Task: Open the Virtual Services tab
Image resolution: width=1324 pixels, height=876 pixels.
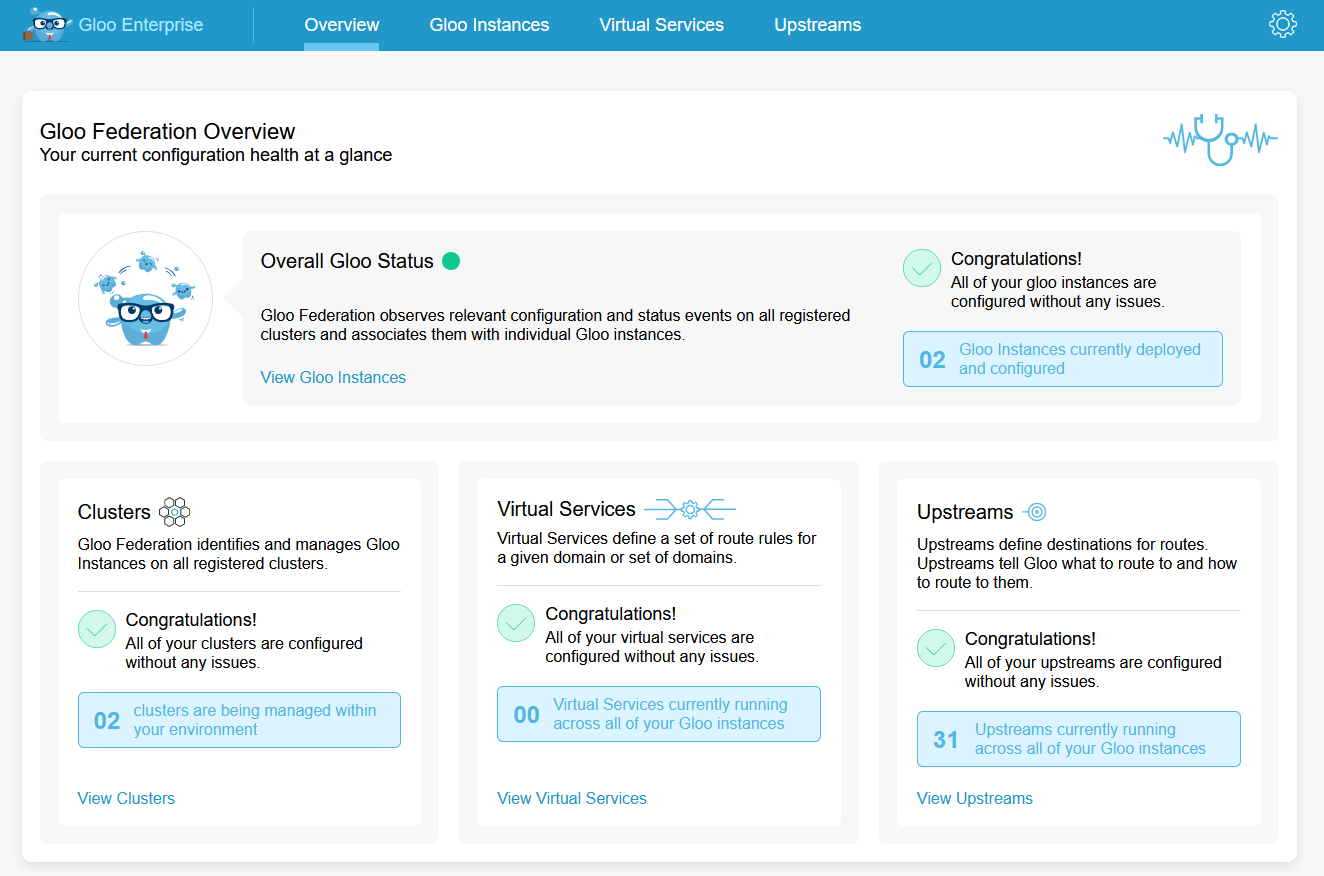Action: (661, 25)
